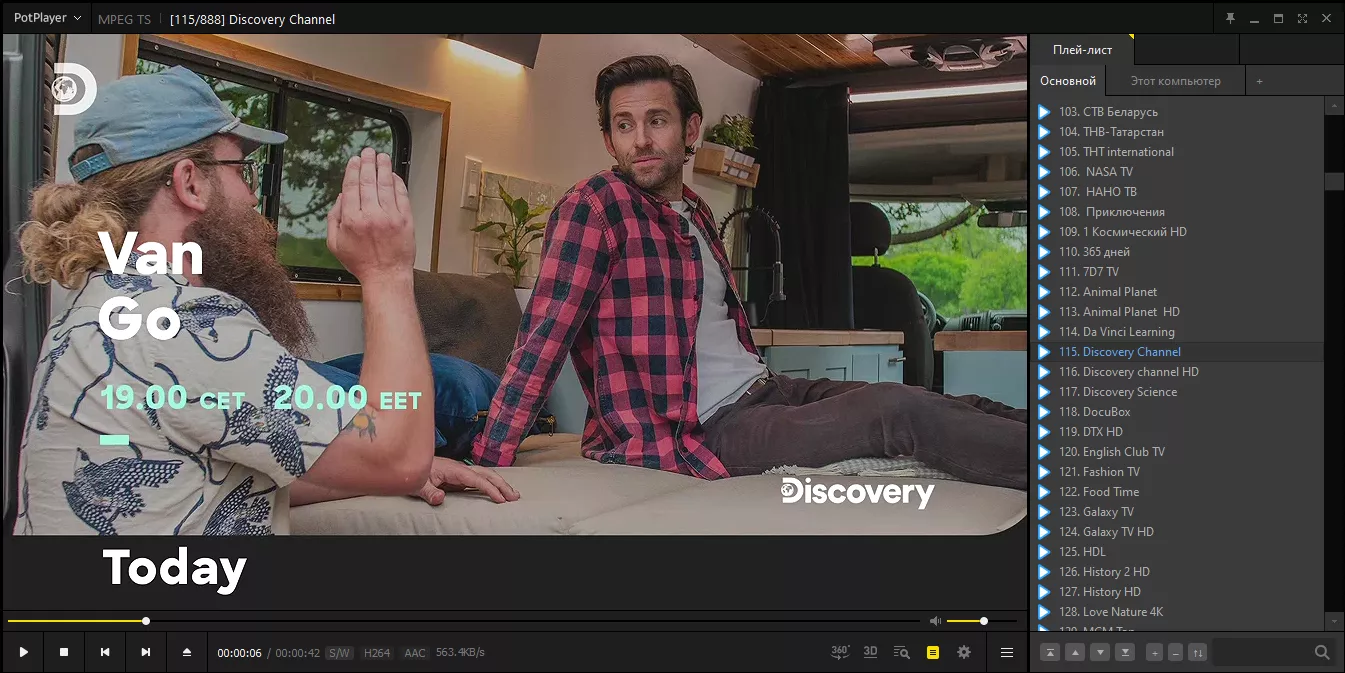1345x673 pixels.
Task: Choose 126. History 2 HD channel
Action: click(x=1177, y=572)
